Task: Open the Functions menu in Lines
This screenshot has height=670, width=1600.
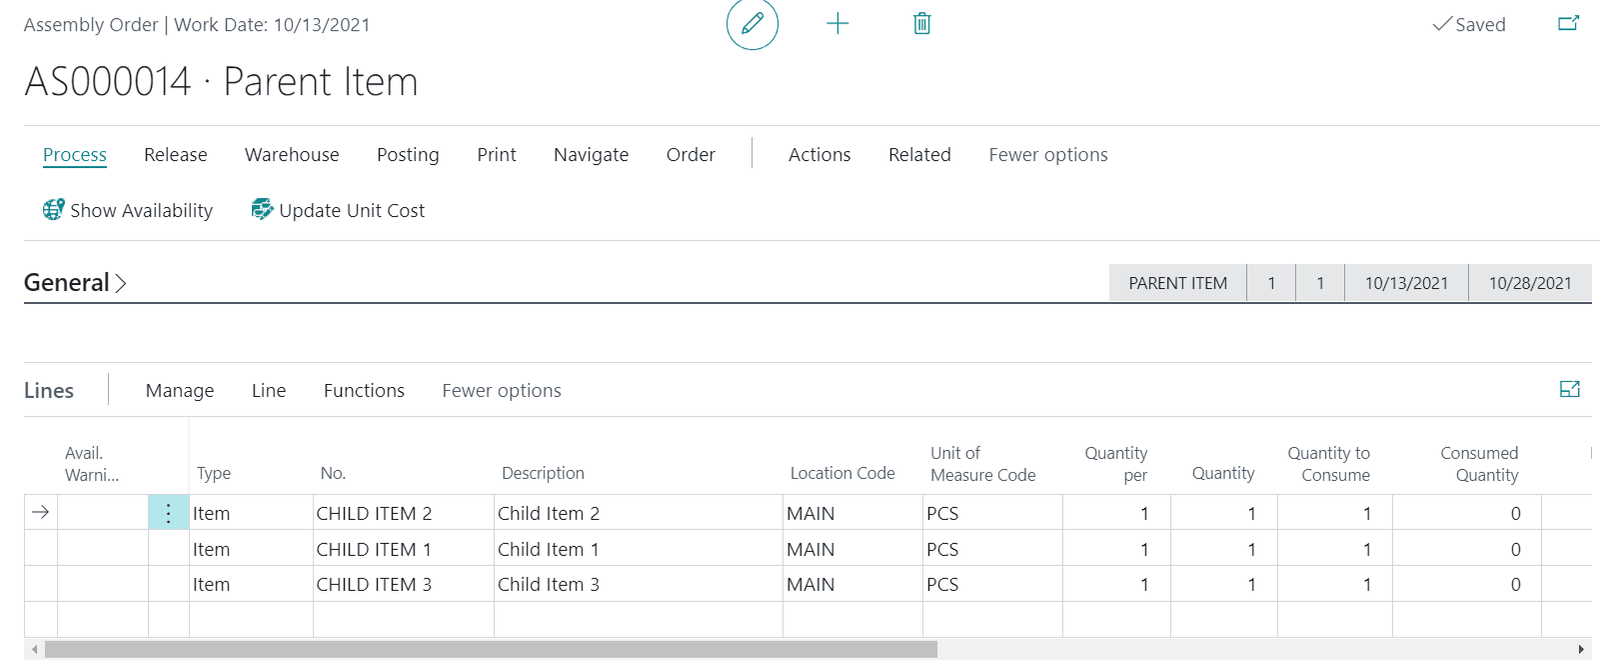Action: click(x=364, y=391)
